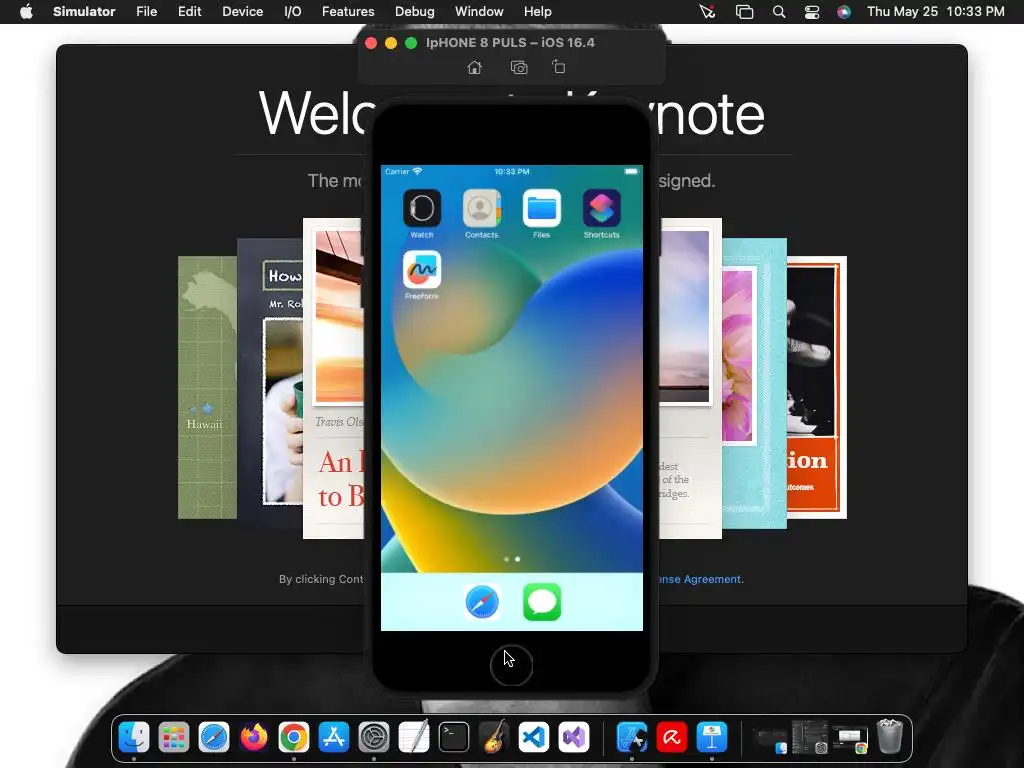The width and height of the screenshot is (1024, 768).
Task: Open the Freeform app in simulator
Action: 421,270
